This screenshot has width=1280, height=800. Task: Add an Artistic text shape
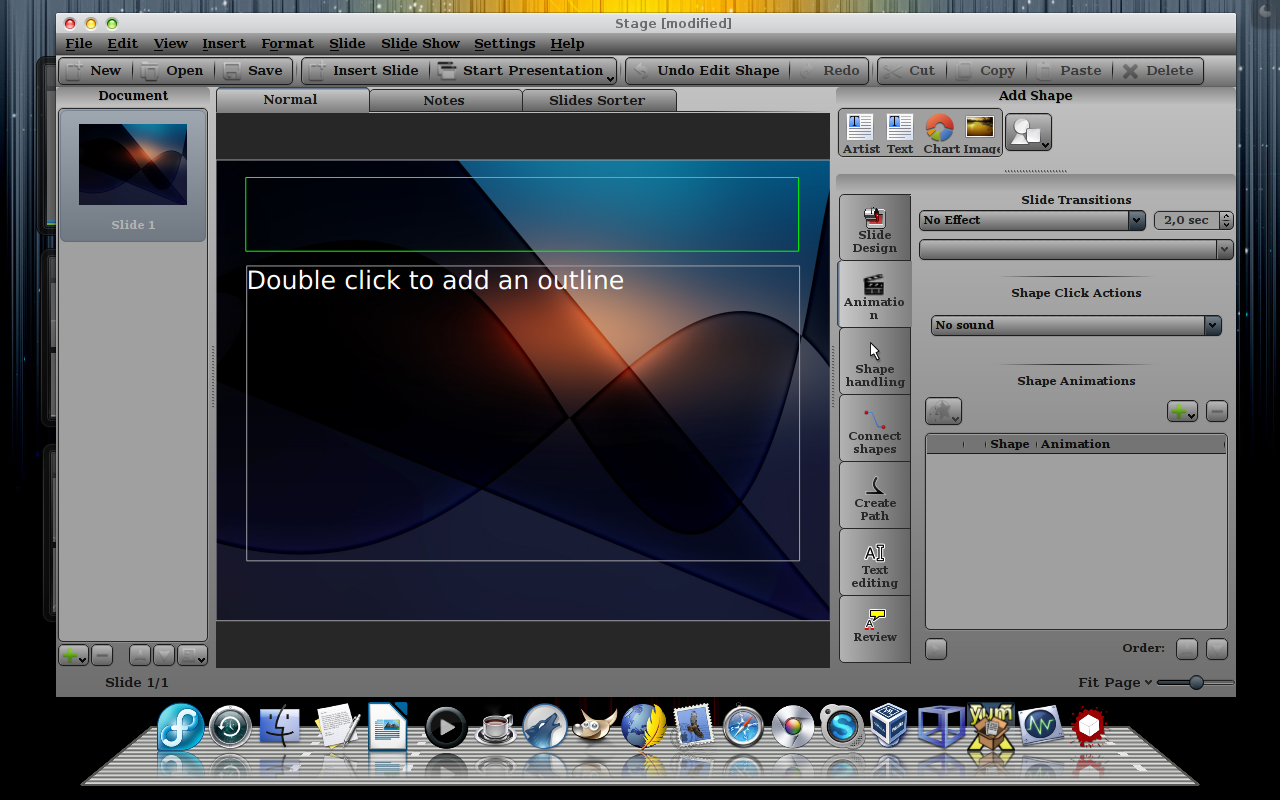point(860,134)
